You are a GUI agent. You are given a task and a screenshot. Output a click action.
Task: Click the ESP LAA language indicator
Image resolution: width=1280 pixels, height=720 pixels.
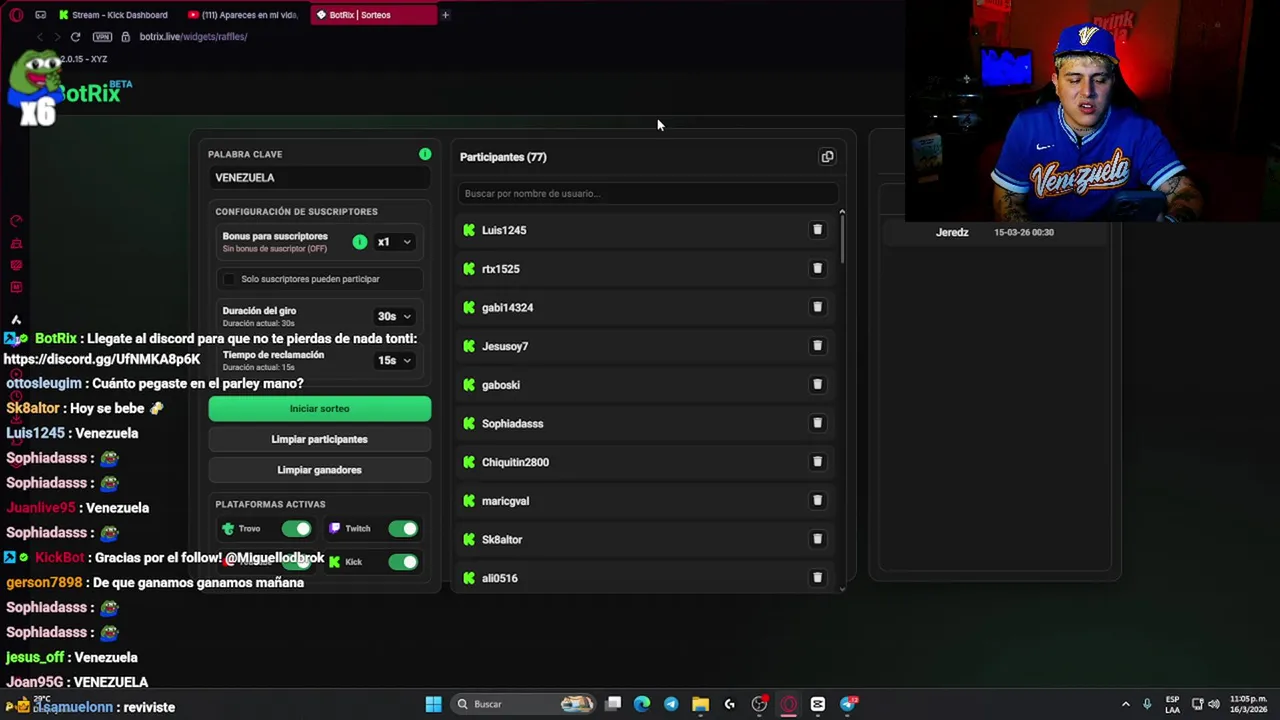[x=1172, y=704]
